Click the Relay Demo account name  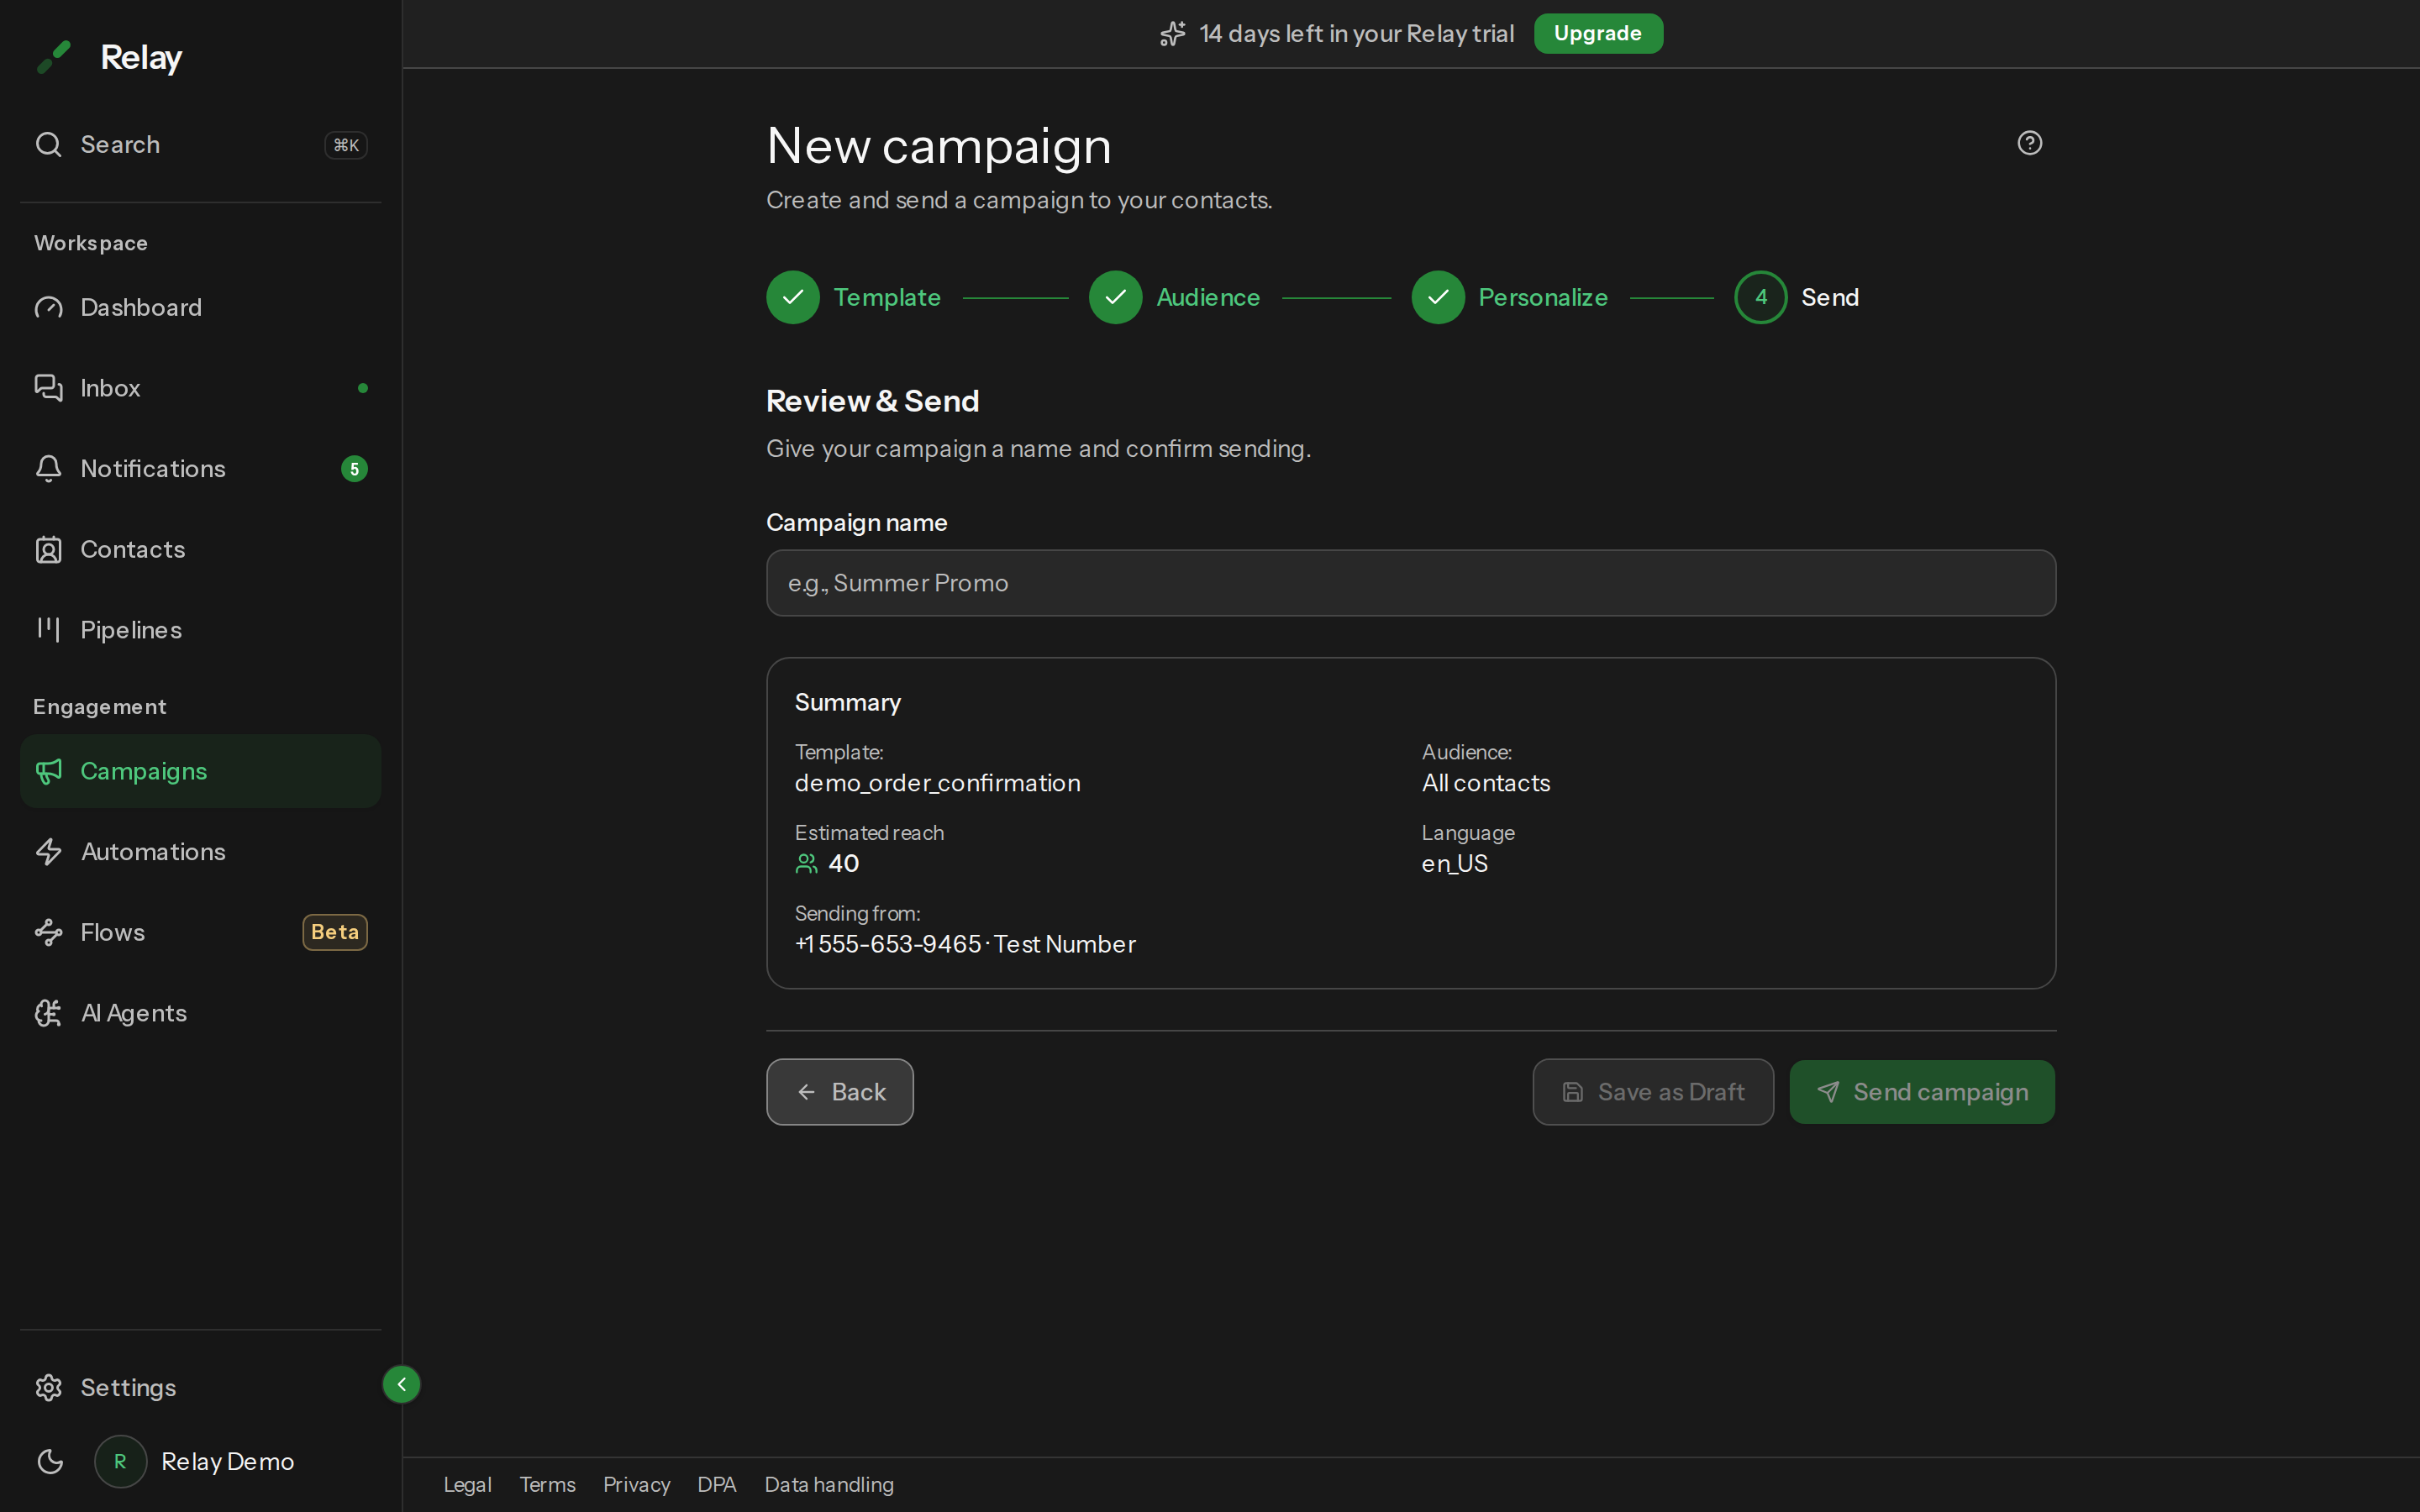(227, 1461)
